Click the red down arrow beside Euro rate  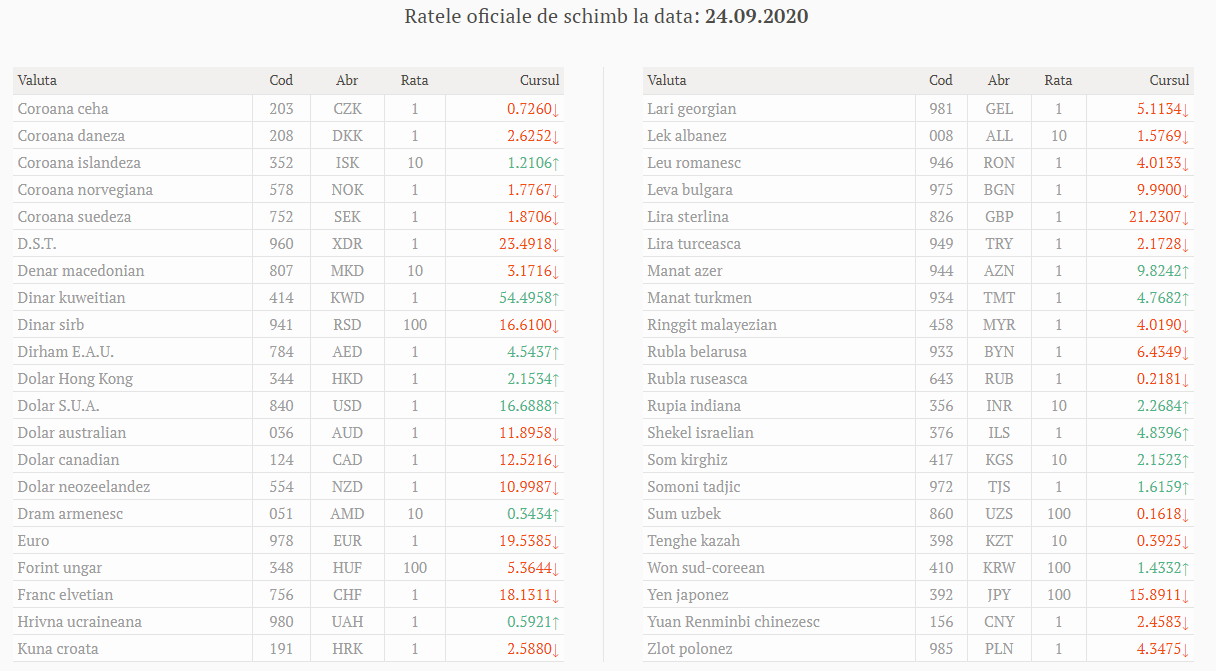[x=556, y=541]
